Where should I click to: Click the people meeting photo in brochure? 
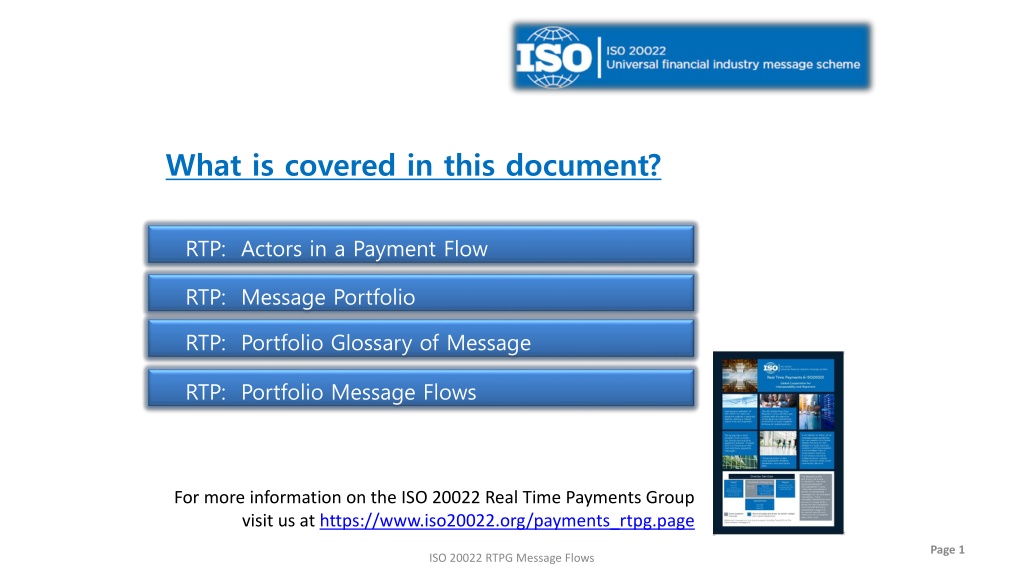778,401
